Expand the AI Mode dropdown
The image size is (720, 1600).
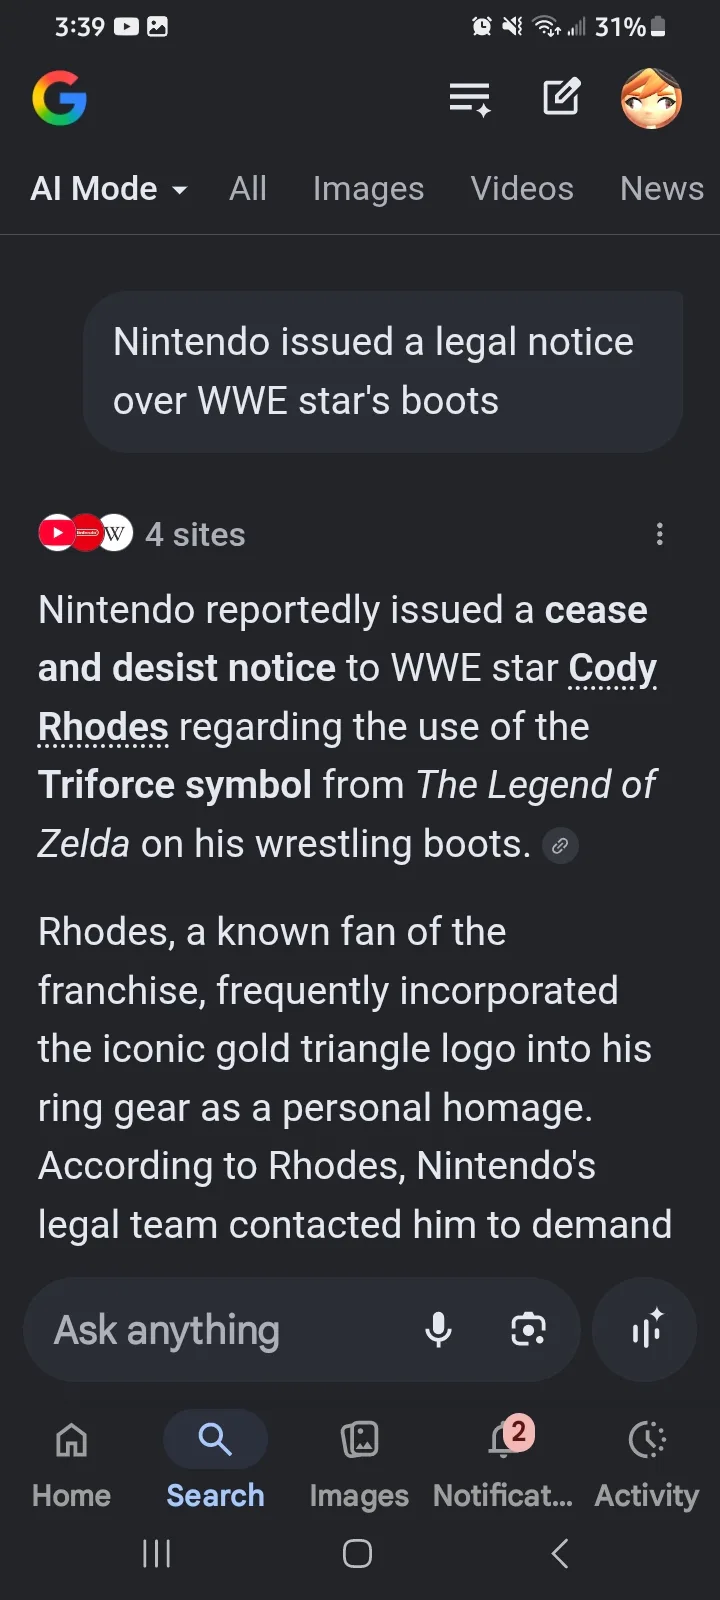point(109,189)
